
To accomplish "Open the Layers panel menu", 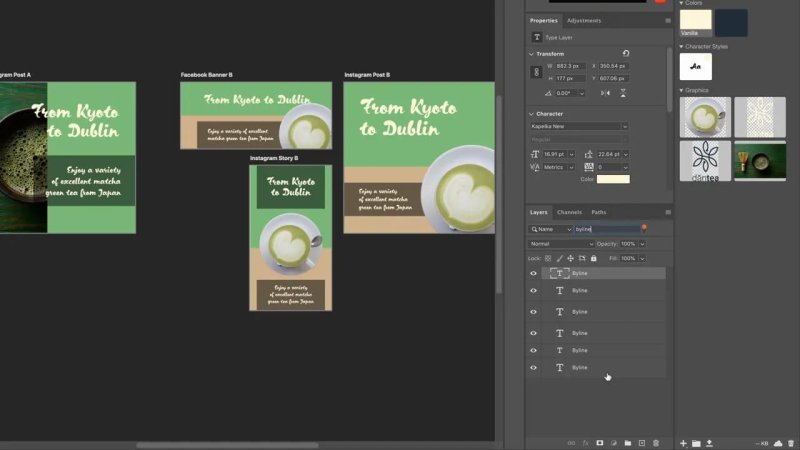I will pos(668,212).
